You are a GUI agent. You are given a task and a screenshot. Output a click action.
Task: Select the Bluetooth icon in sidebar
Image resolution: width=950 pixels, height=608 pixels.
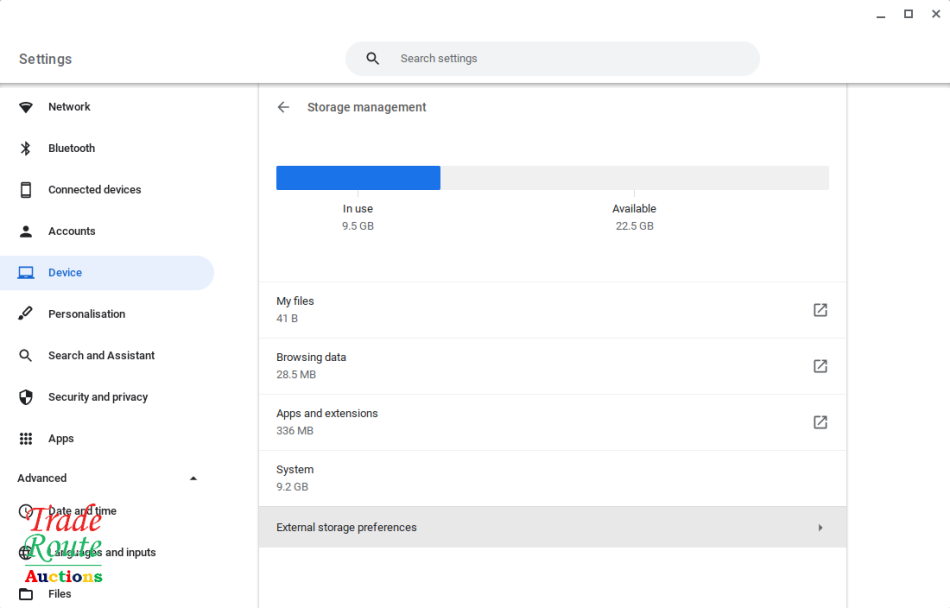coord(25,148)
